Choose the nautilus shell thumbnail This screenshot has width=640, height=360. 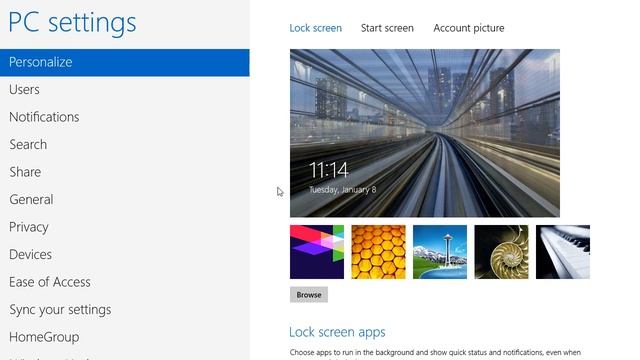[501, 252]
